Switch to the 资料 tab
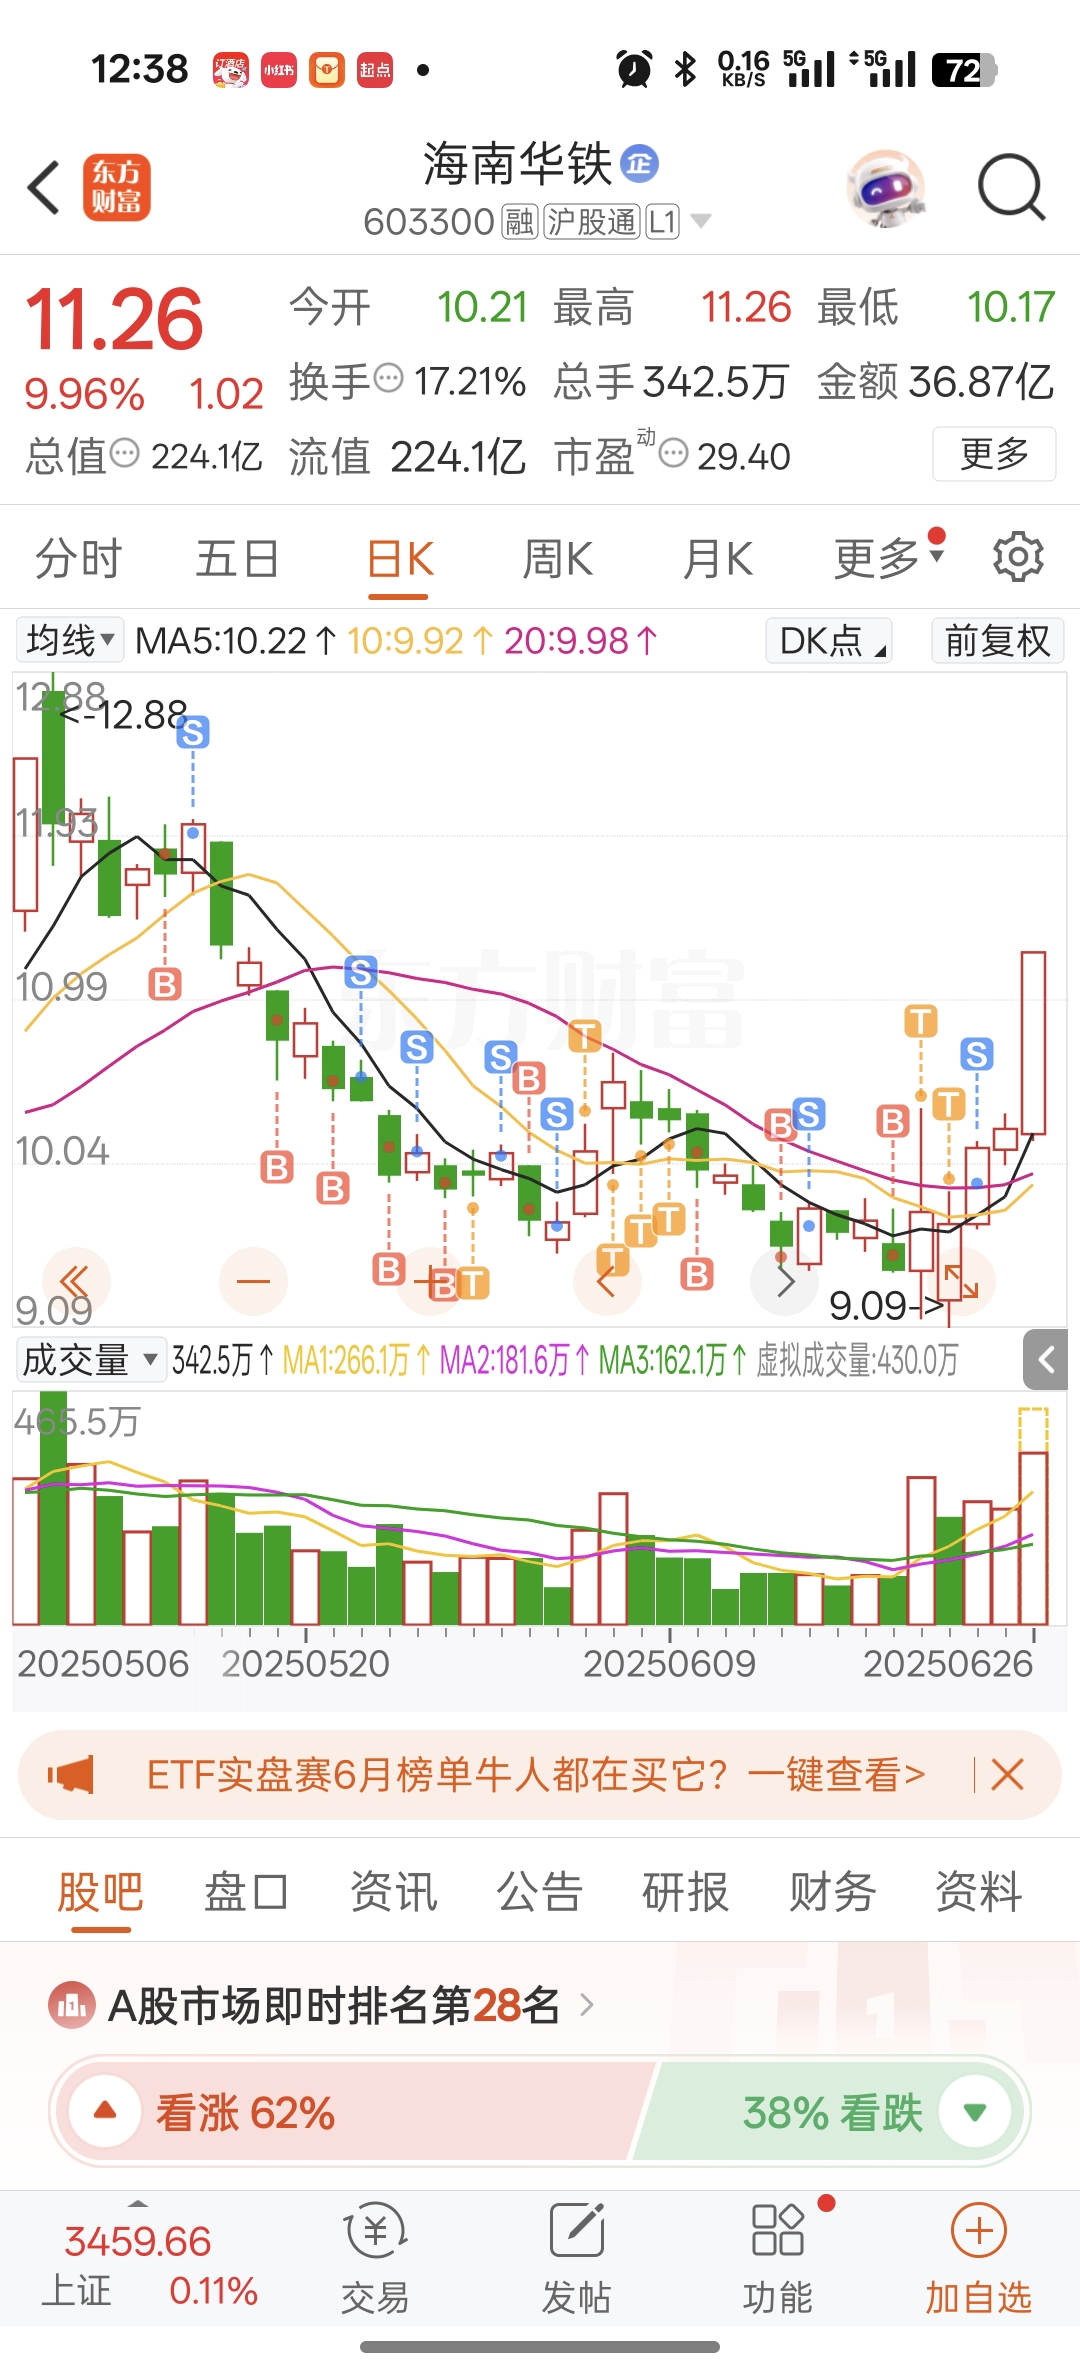The height and width of the screenshot is (2374, 1080). pos(978,1892)
